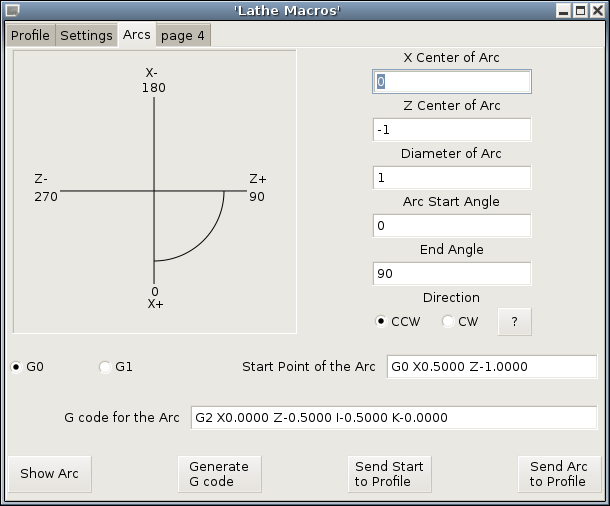Focus the X Center of Arc field
Screen dimensions: 610x506
pyautogui.click(x=450, y=82)
